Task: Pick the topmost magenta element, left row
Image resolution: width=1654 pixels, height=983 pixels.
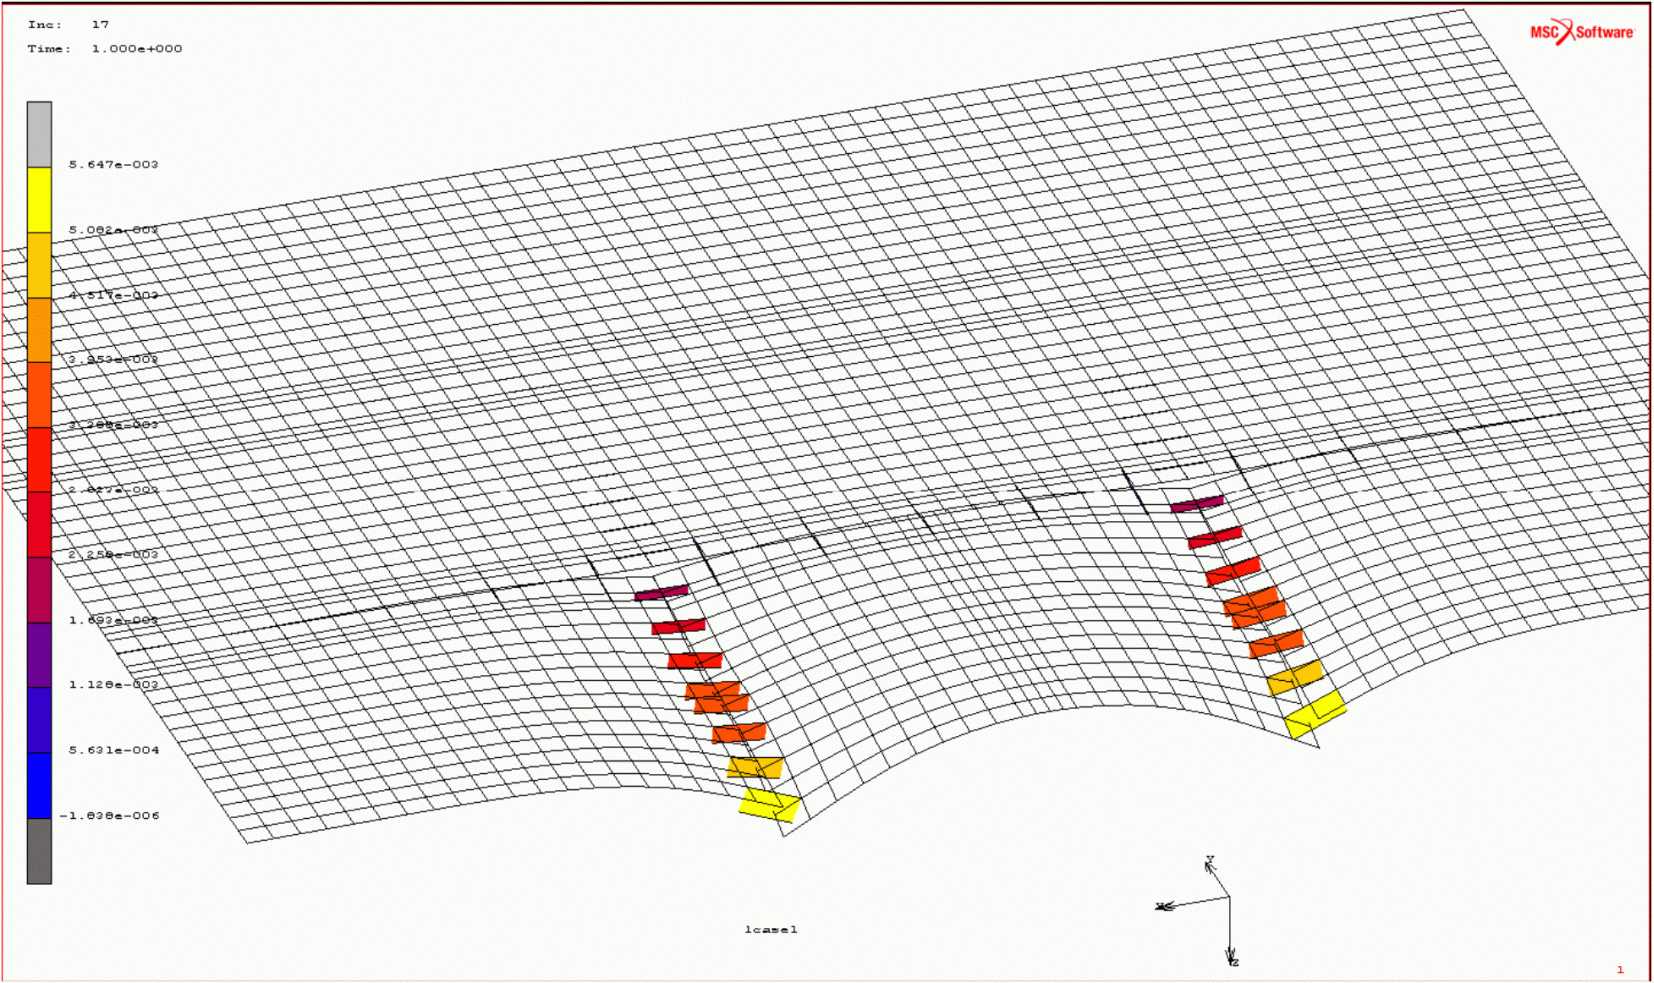Action: click(x=661, y=593)
